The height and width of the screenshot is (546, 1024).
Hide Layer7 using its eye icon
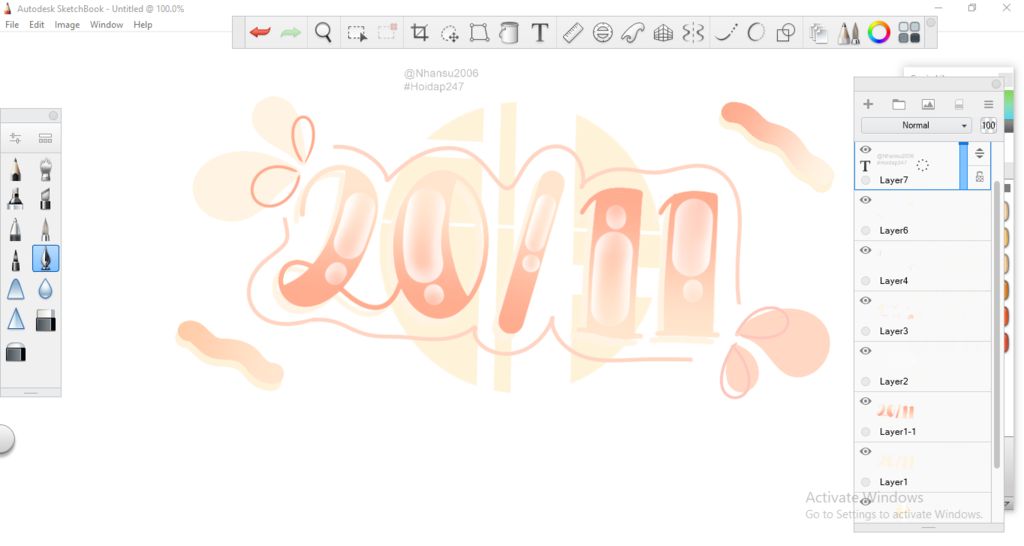(x=865, y=150)
